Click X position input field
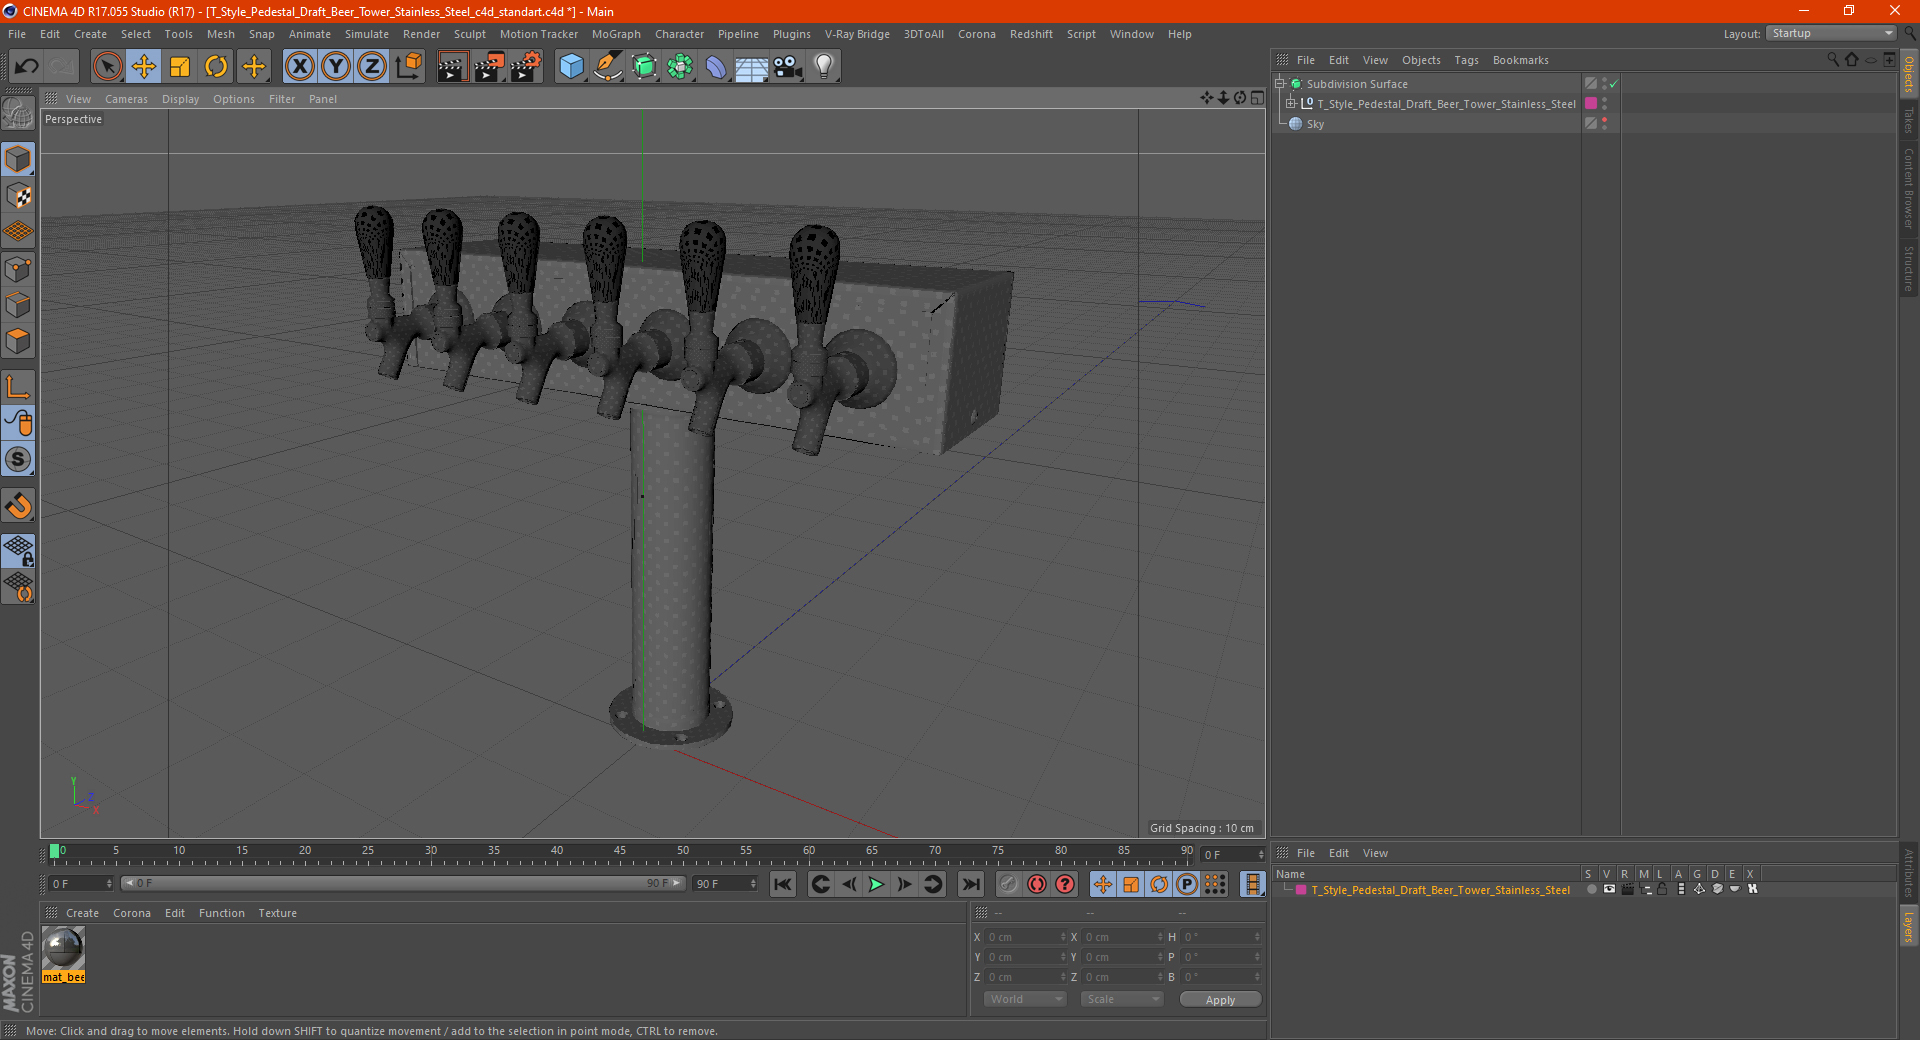 [x=1023, y=937]
